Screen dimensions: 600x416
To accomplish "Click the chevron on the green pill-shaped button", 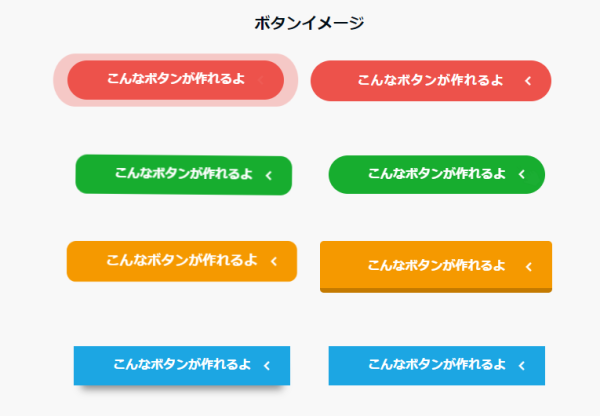I will coord(521,175).
